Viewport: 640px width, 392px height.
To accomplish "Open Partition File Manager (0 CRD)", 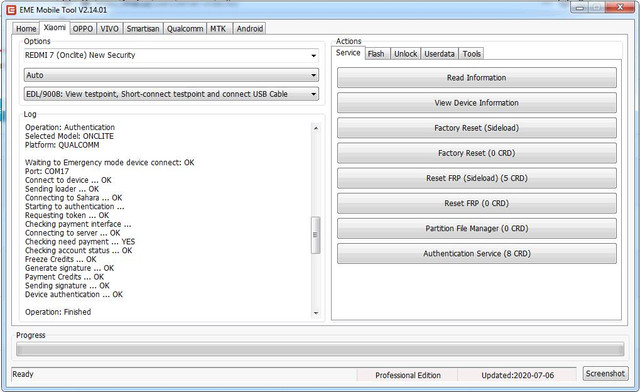I will (477, 228).
